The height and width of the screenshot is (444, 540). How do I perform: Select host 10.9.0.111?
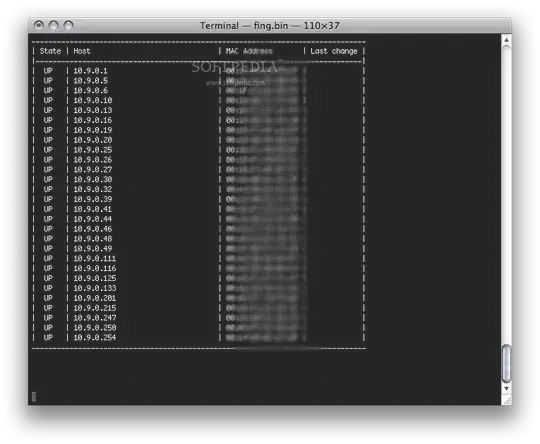[x=95, y=258]
